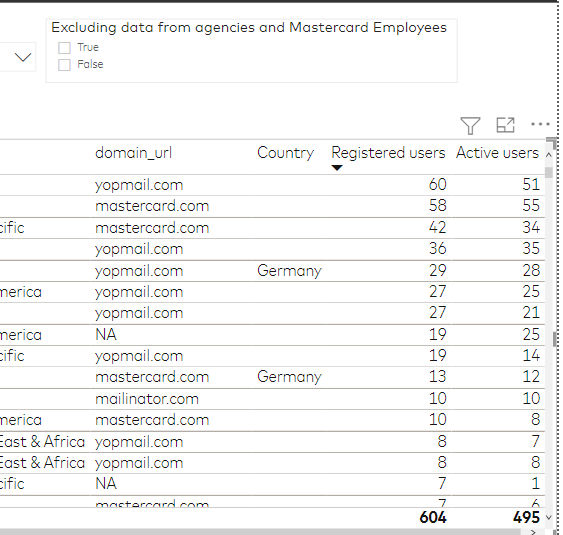Sort by Registered users column header
The image size is (563, 535).
388,153
